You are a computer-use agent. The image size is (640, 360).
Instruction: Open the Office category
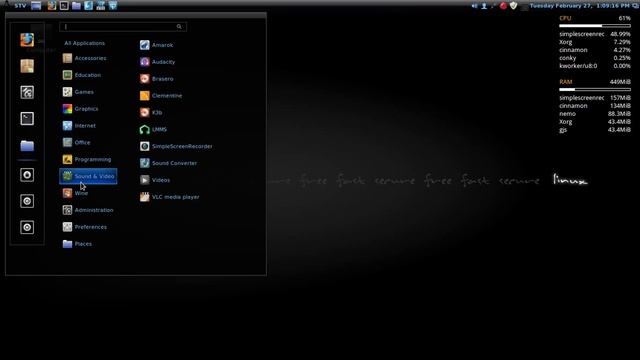77,142
